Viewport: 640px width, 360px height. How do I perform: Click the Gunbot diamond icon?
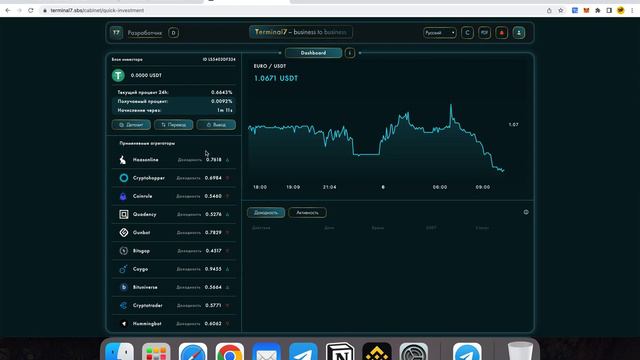point(124,232)
